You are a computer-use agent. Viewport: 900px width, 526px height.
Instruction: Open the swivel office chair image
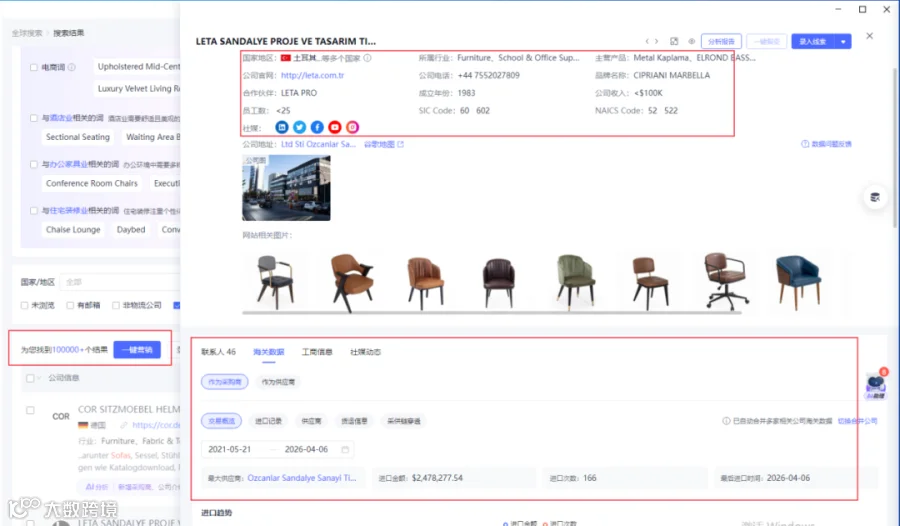coord(726,281)
